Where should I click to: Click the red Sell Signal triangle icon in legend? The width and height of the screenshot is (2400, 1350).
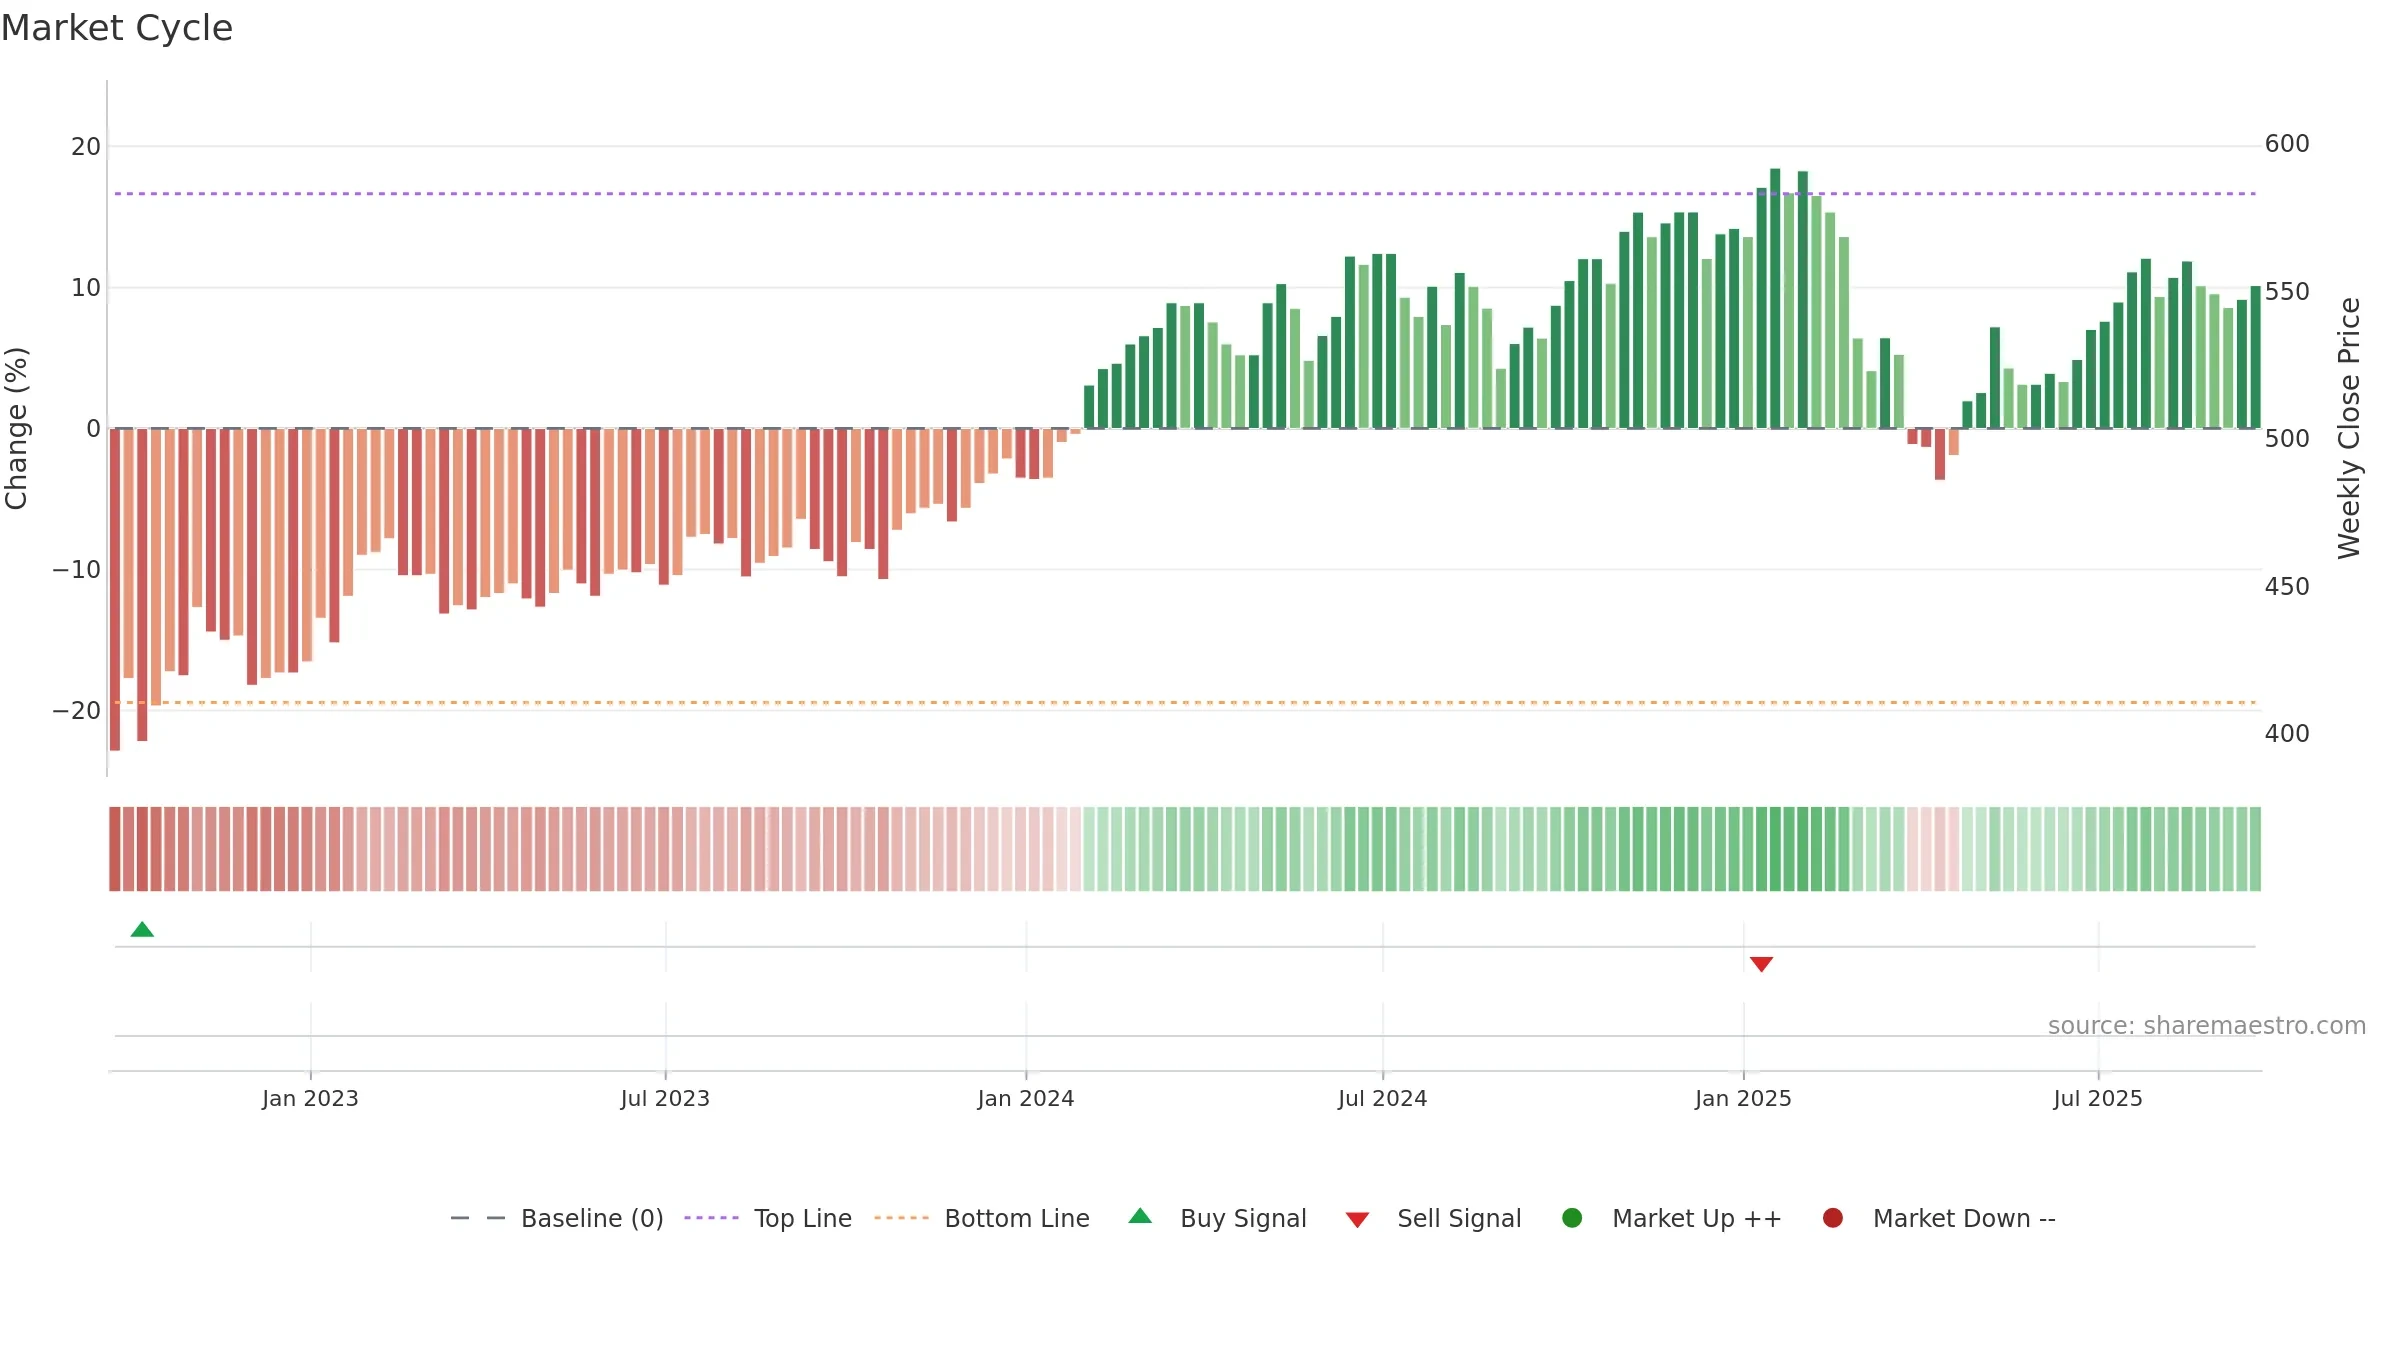pos(1357,1220)
